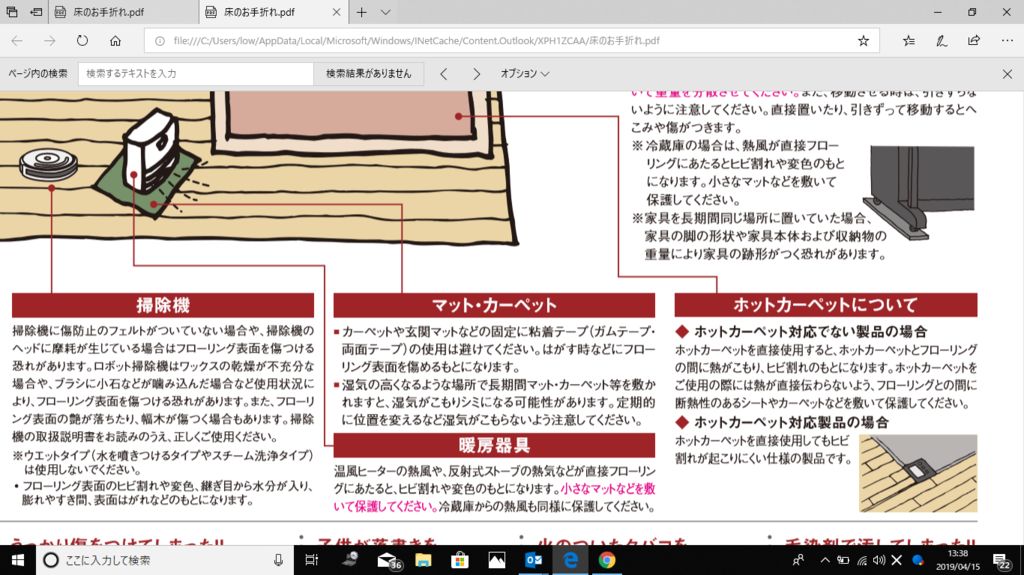Image resolution: width=1024 pixels, height=575 pixels.
Task: Go to the next search result arrow
Action: click(x=476, y=74)
